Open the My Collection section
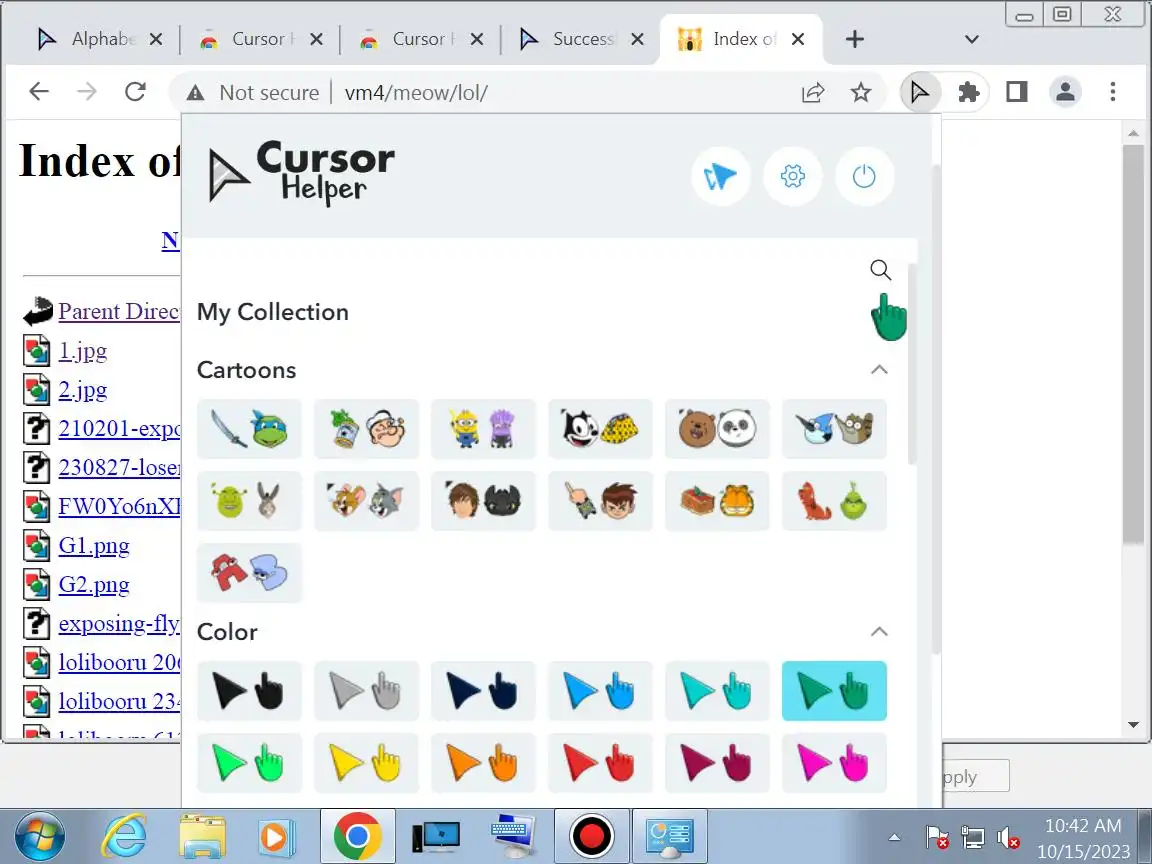 273,312
